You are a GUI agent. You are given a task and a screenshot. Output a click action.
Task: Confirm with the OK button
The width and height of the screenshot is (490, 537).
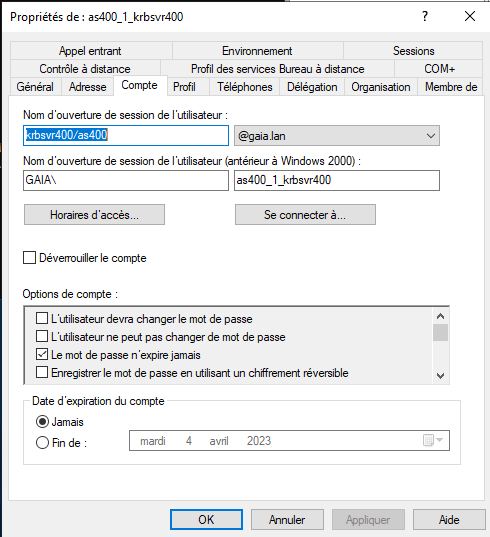[x=206, y=520]
